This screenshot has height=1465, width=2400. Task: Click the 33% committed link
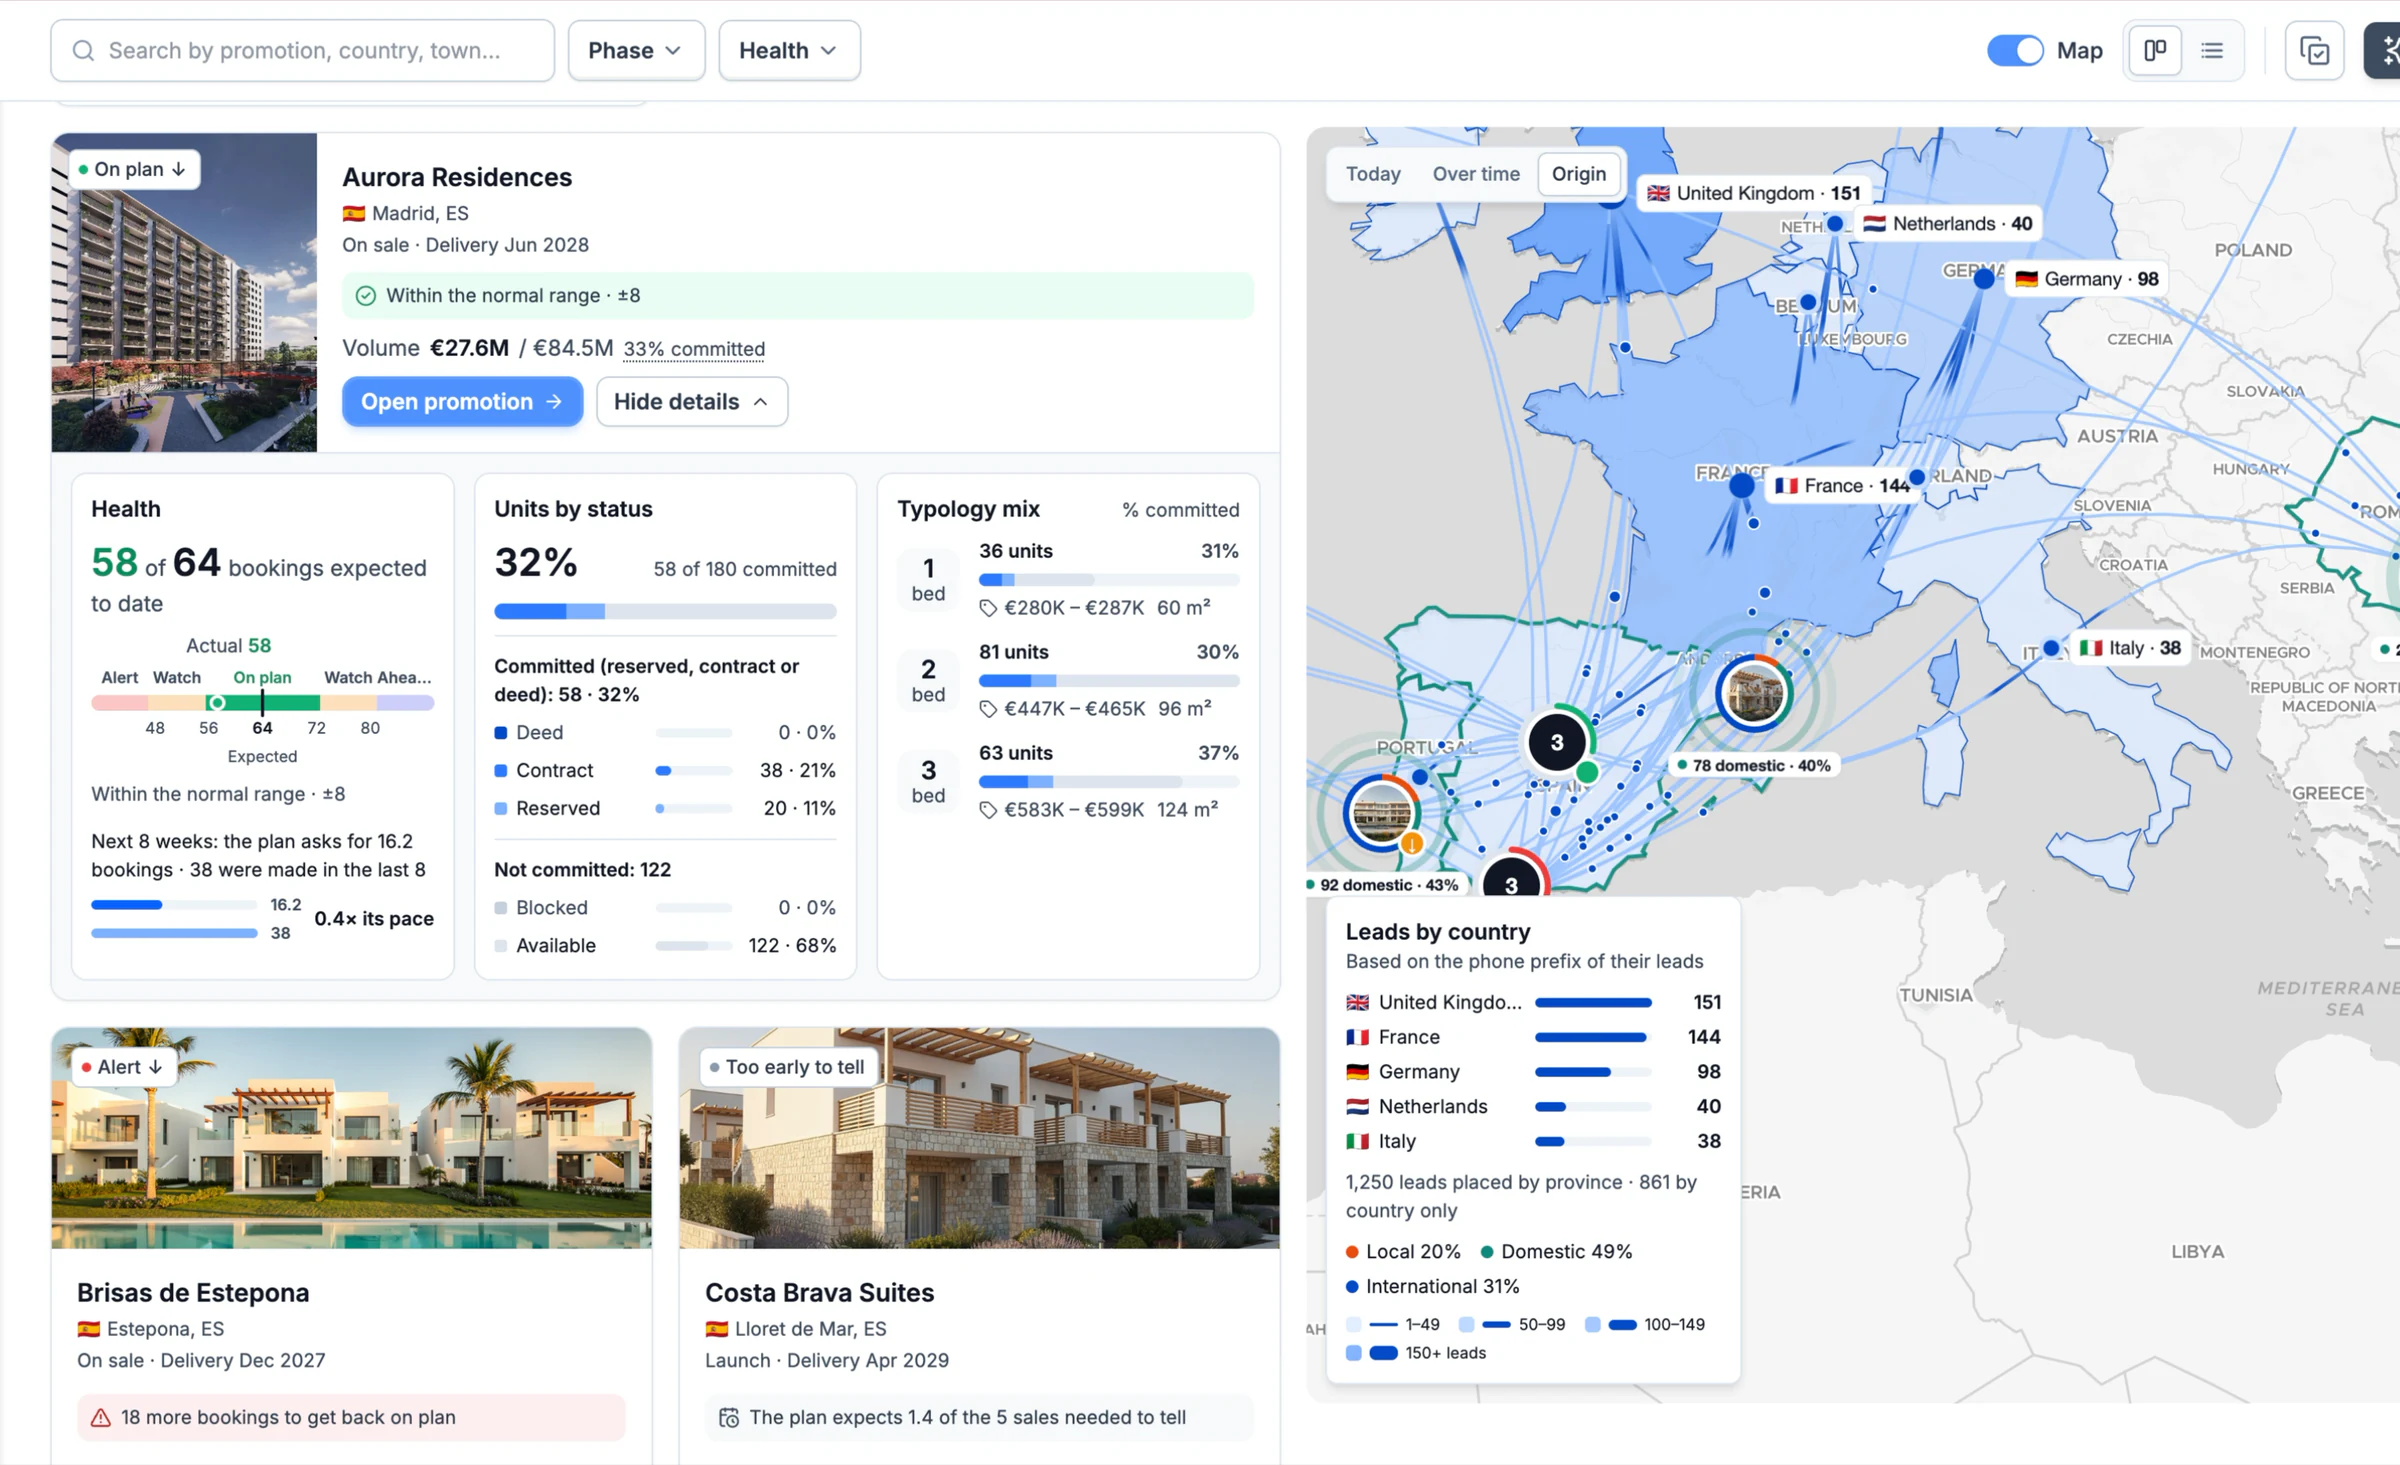coord(694,349)
